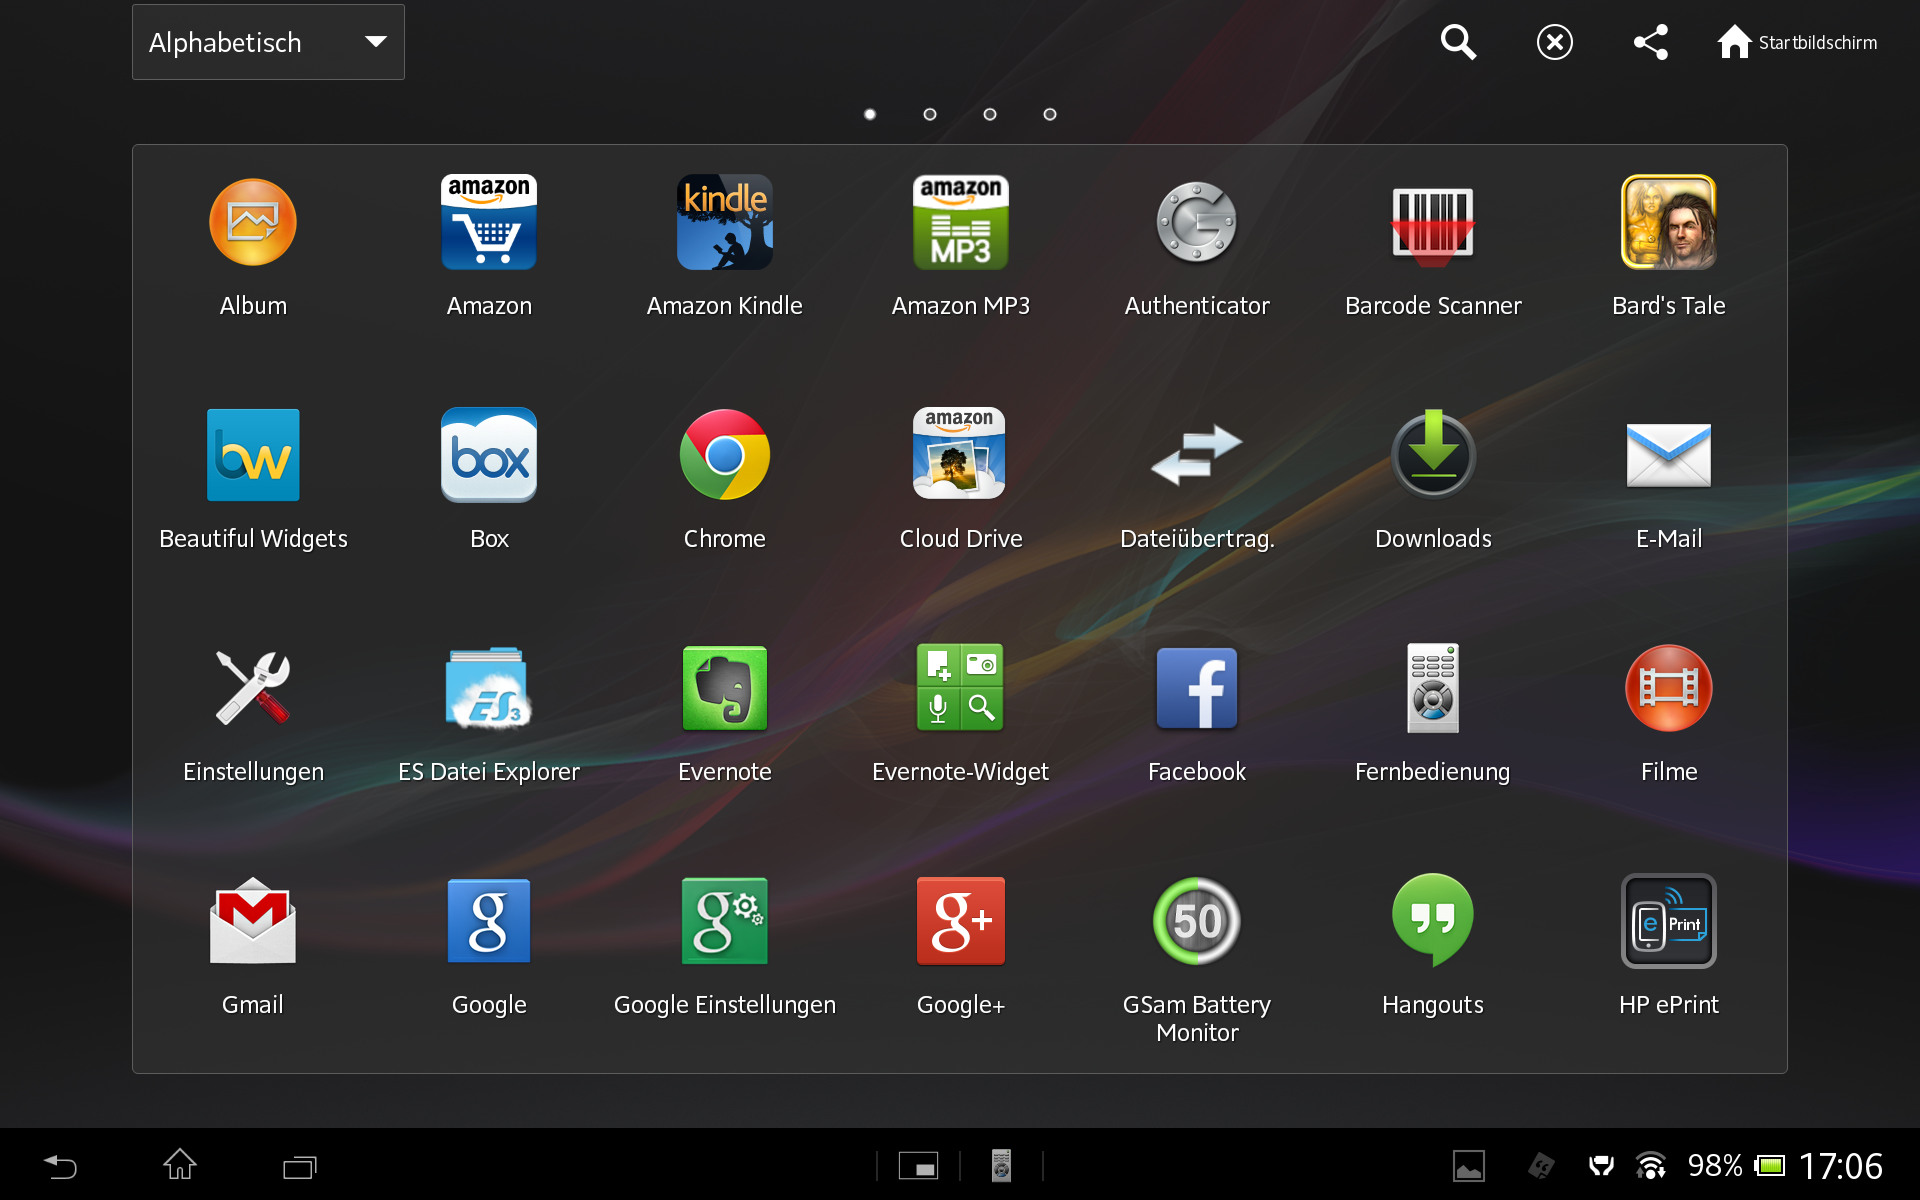
Task: Open HP ePrint
Action: pyautogui.click(x=1669, y=921)
